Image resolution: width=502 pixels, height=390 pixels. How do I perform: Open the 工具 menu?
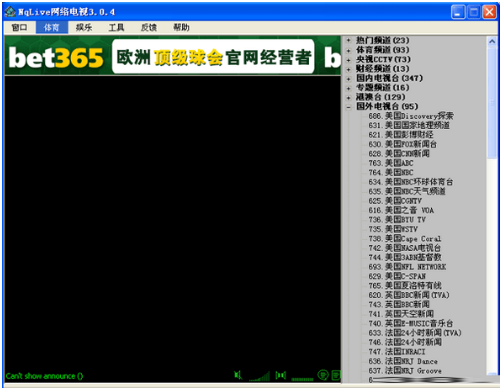point(116,27)
